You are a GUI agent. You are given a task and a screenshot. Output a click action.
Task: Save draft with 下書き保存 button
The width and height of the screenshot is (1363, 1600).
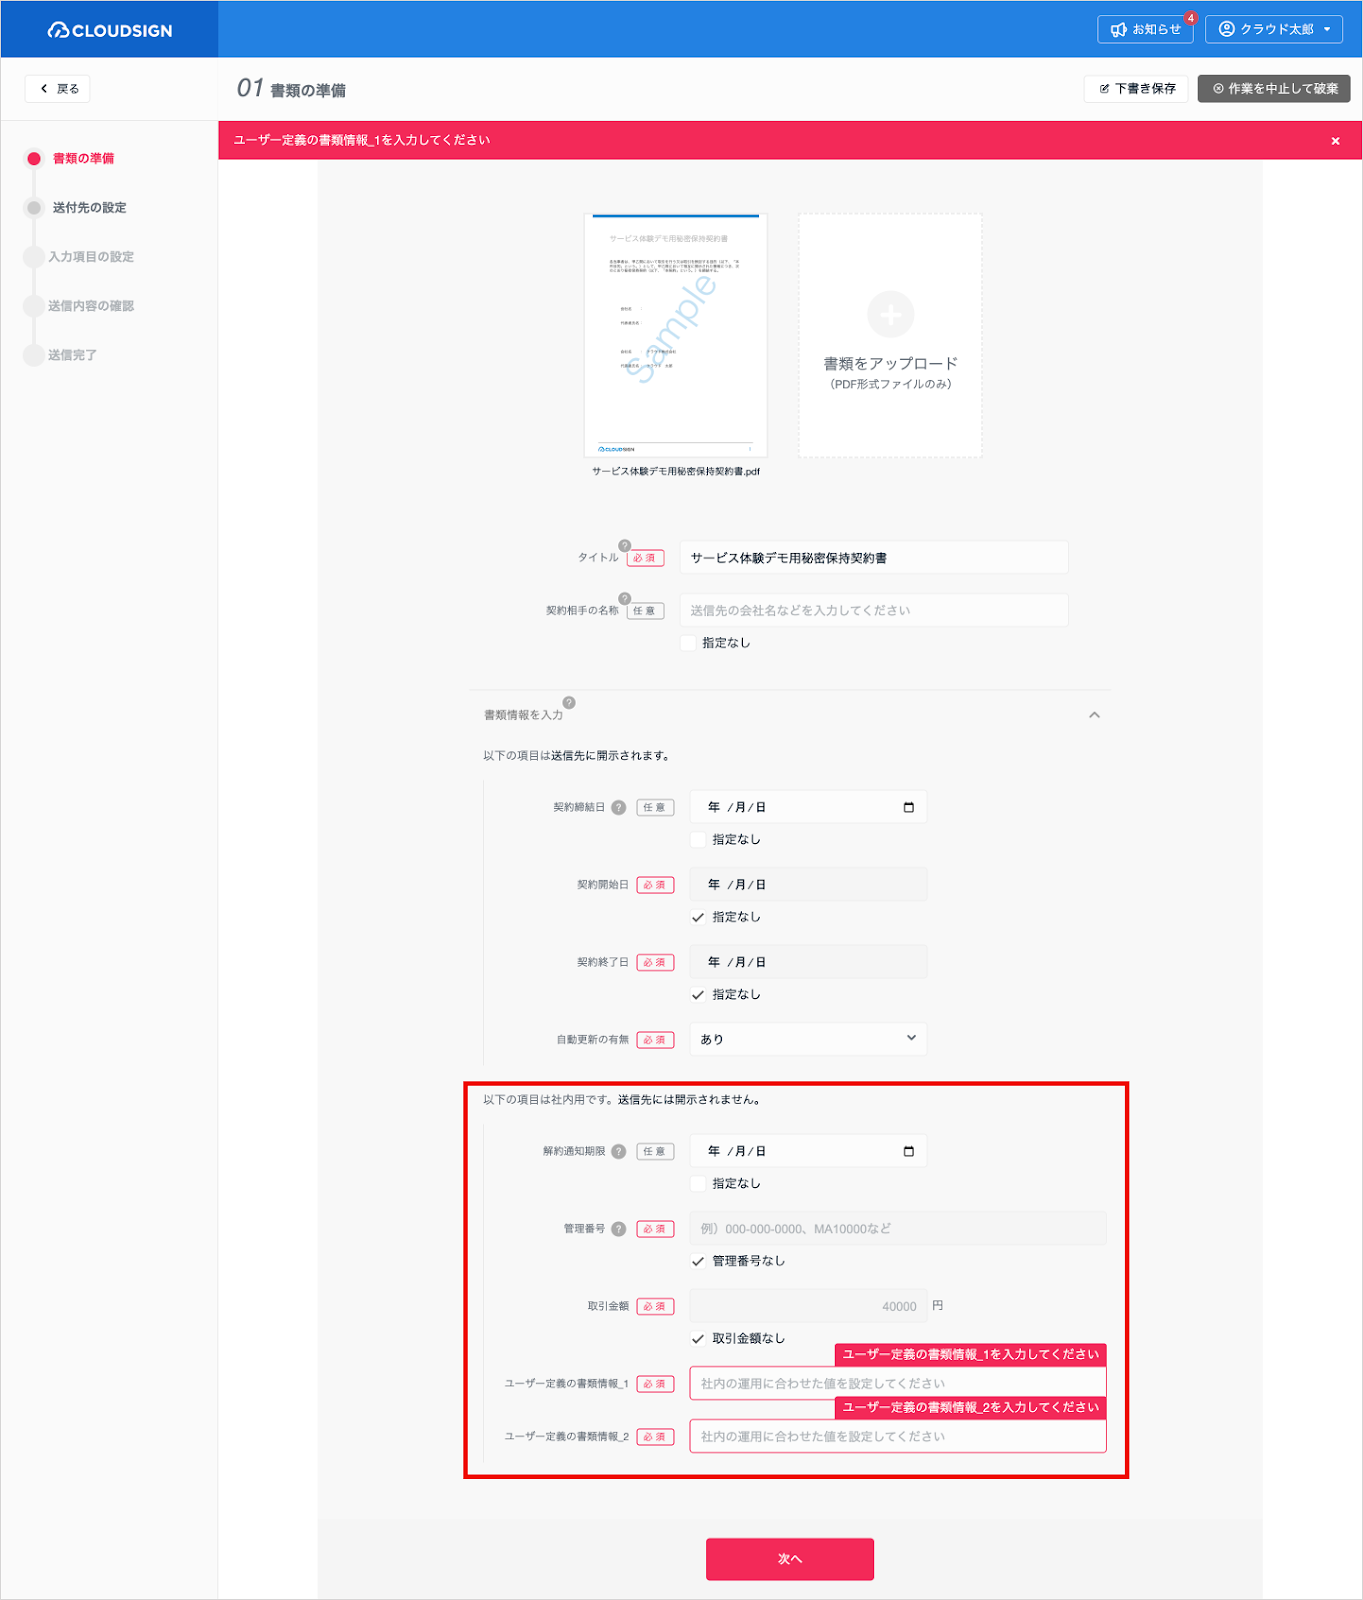click(1136, 89)
